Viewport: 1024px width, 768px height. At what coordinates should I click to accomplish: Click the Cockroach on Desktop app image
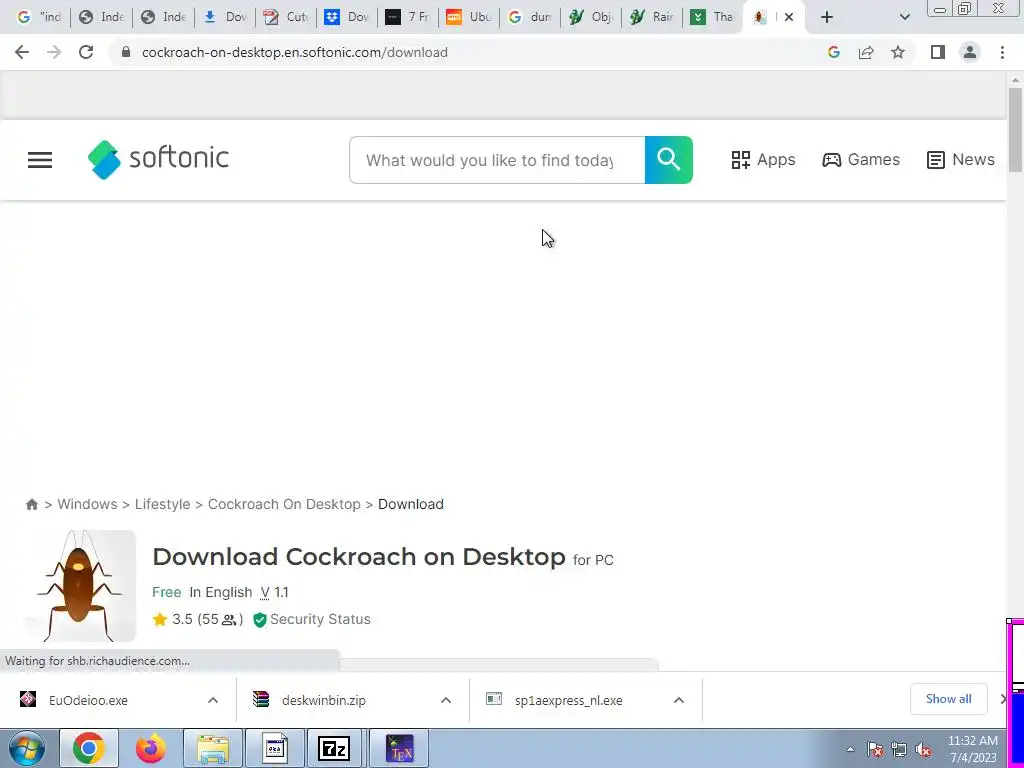80,586
